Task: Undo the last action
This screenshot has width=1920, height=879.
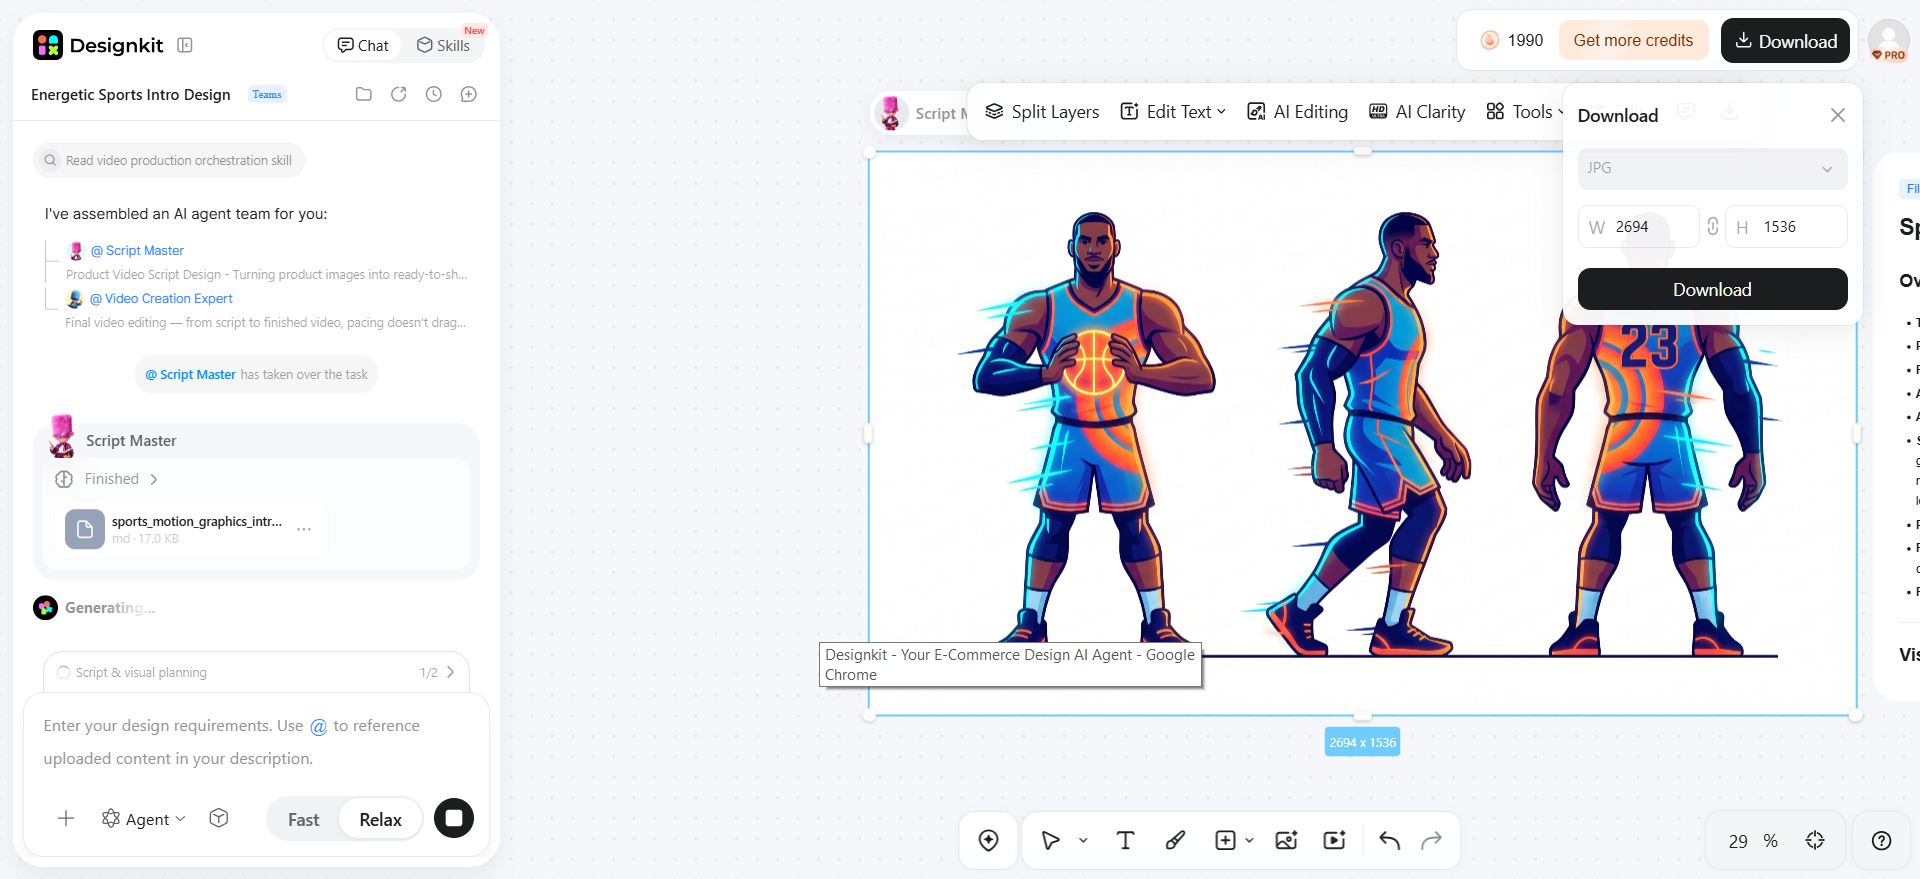Action: point(1390,841)
